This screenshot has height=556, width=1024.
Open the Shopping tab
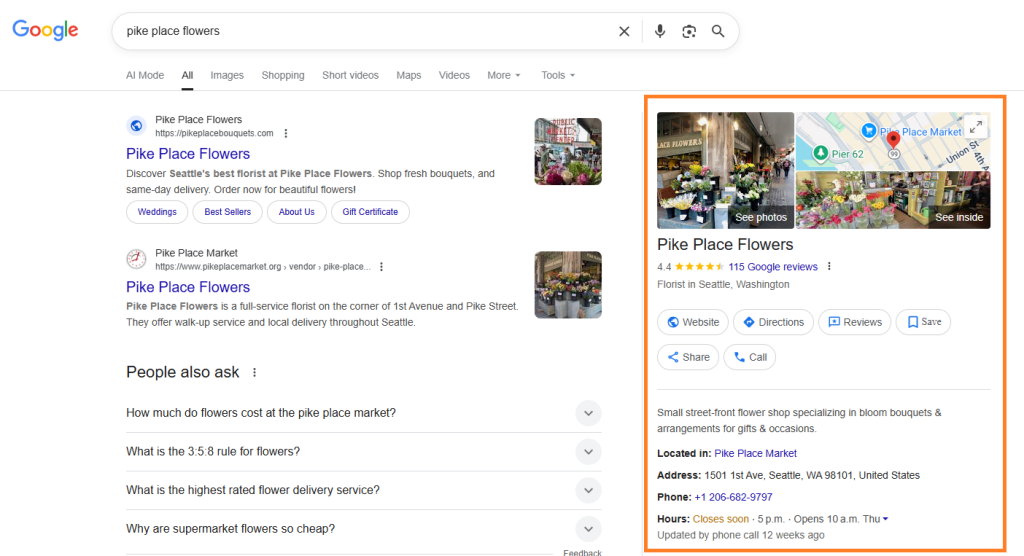[x=283, y=75]
